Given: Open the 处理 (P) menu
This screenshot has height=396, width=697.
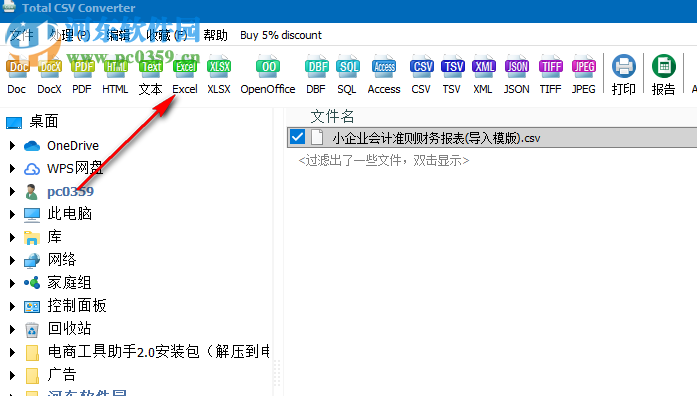Looking at the screenshot, I should 69,35.
